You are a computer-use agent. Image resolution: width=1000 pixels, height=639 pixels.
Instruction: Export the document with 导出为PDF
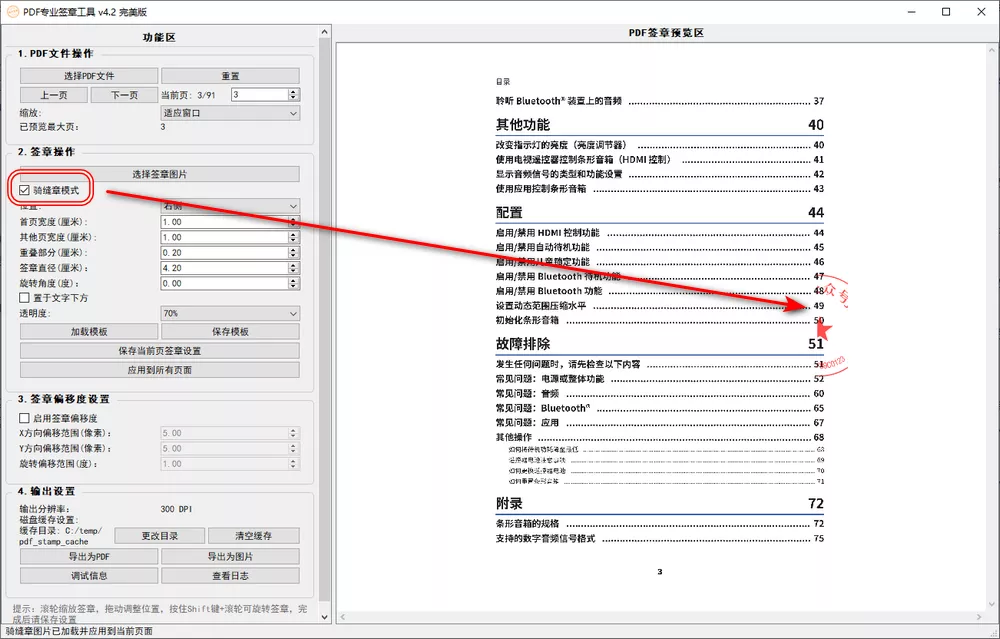click(88, 556)
